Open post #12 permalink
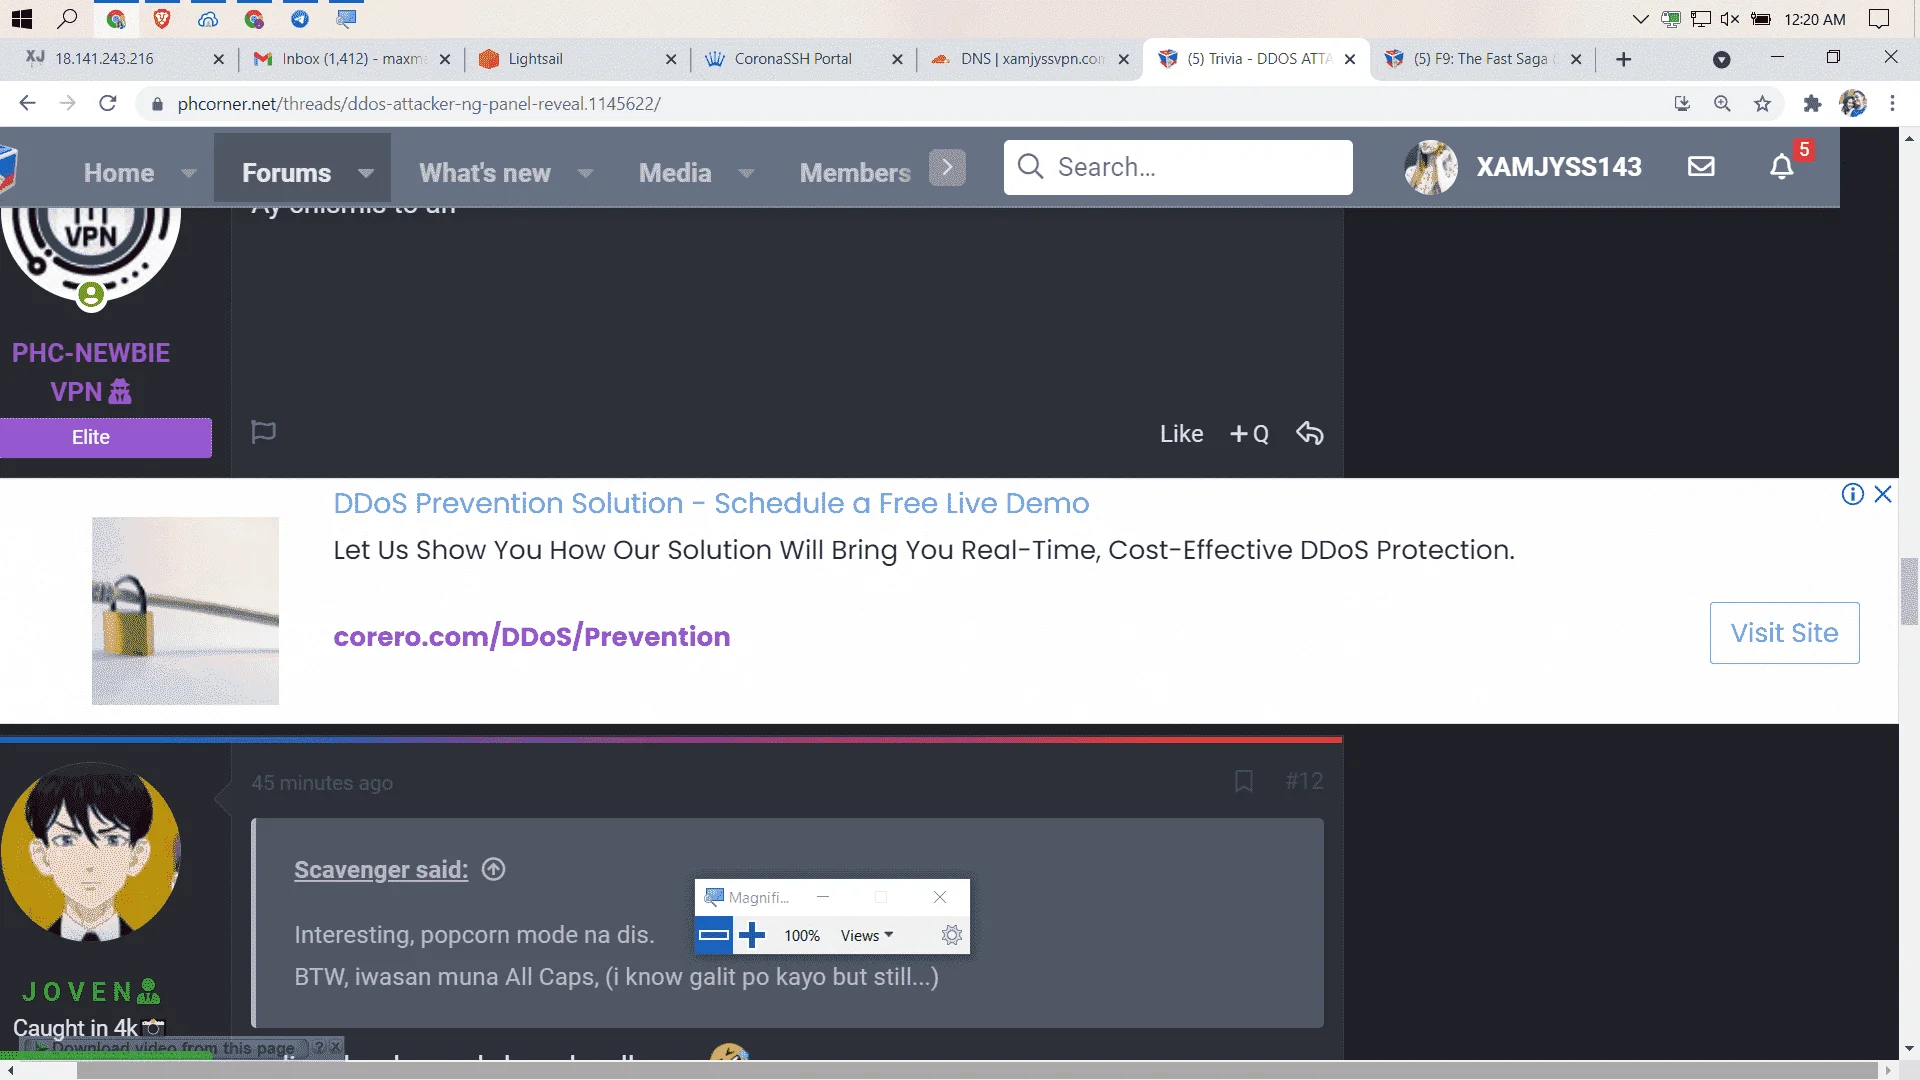The height and width of the screenshot is (1080, 1920). coord(1304,781)
